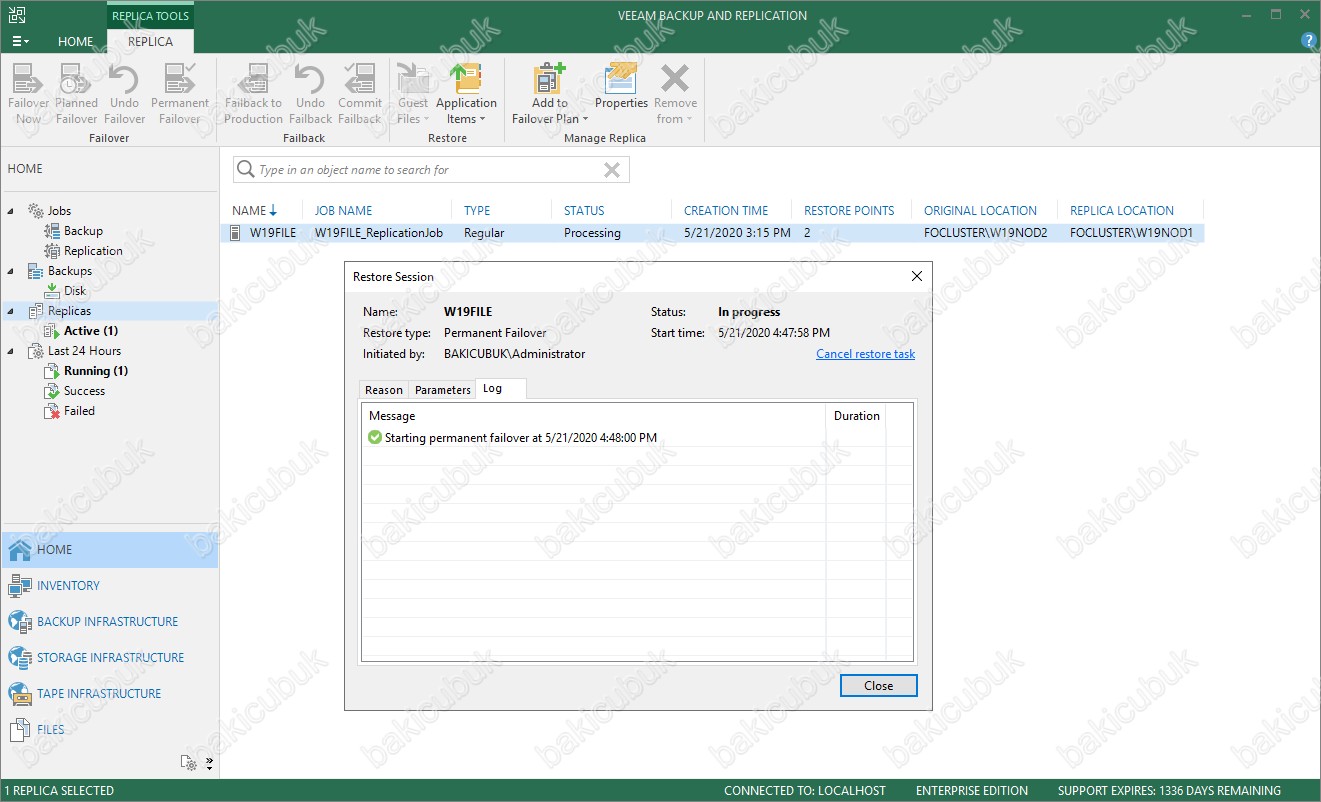The image size is (1321, 802).
Task: Click the help question mark icon
Action: click(x=1308, y=41)
